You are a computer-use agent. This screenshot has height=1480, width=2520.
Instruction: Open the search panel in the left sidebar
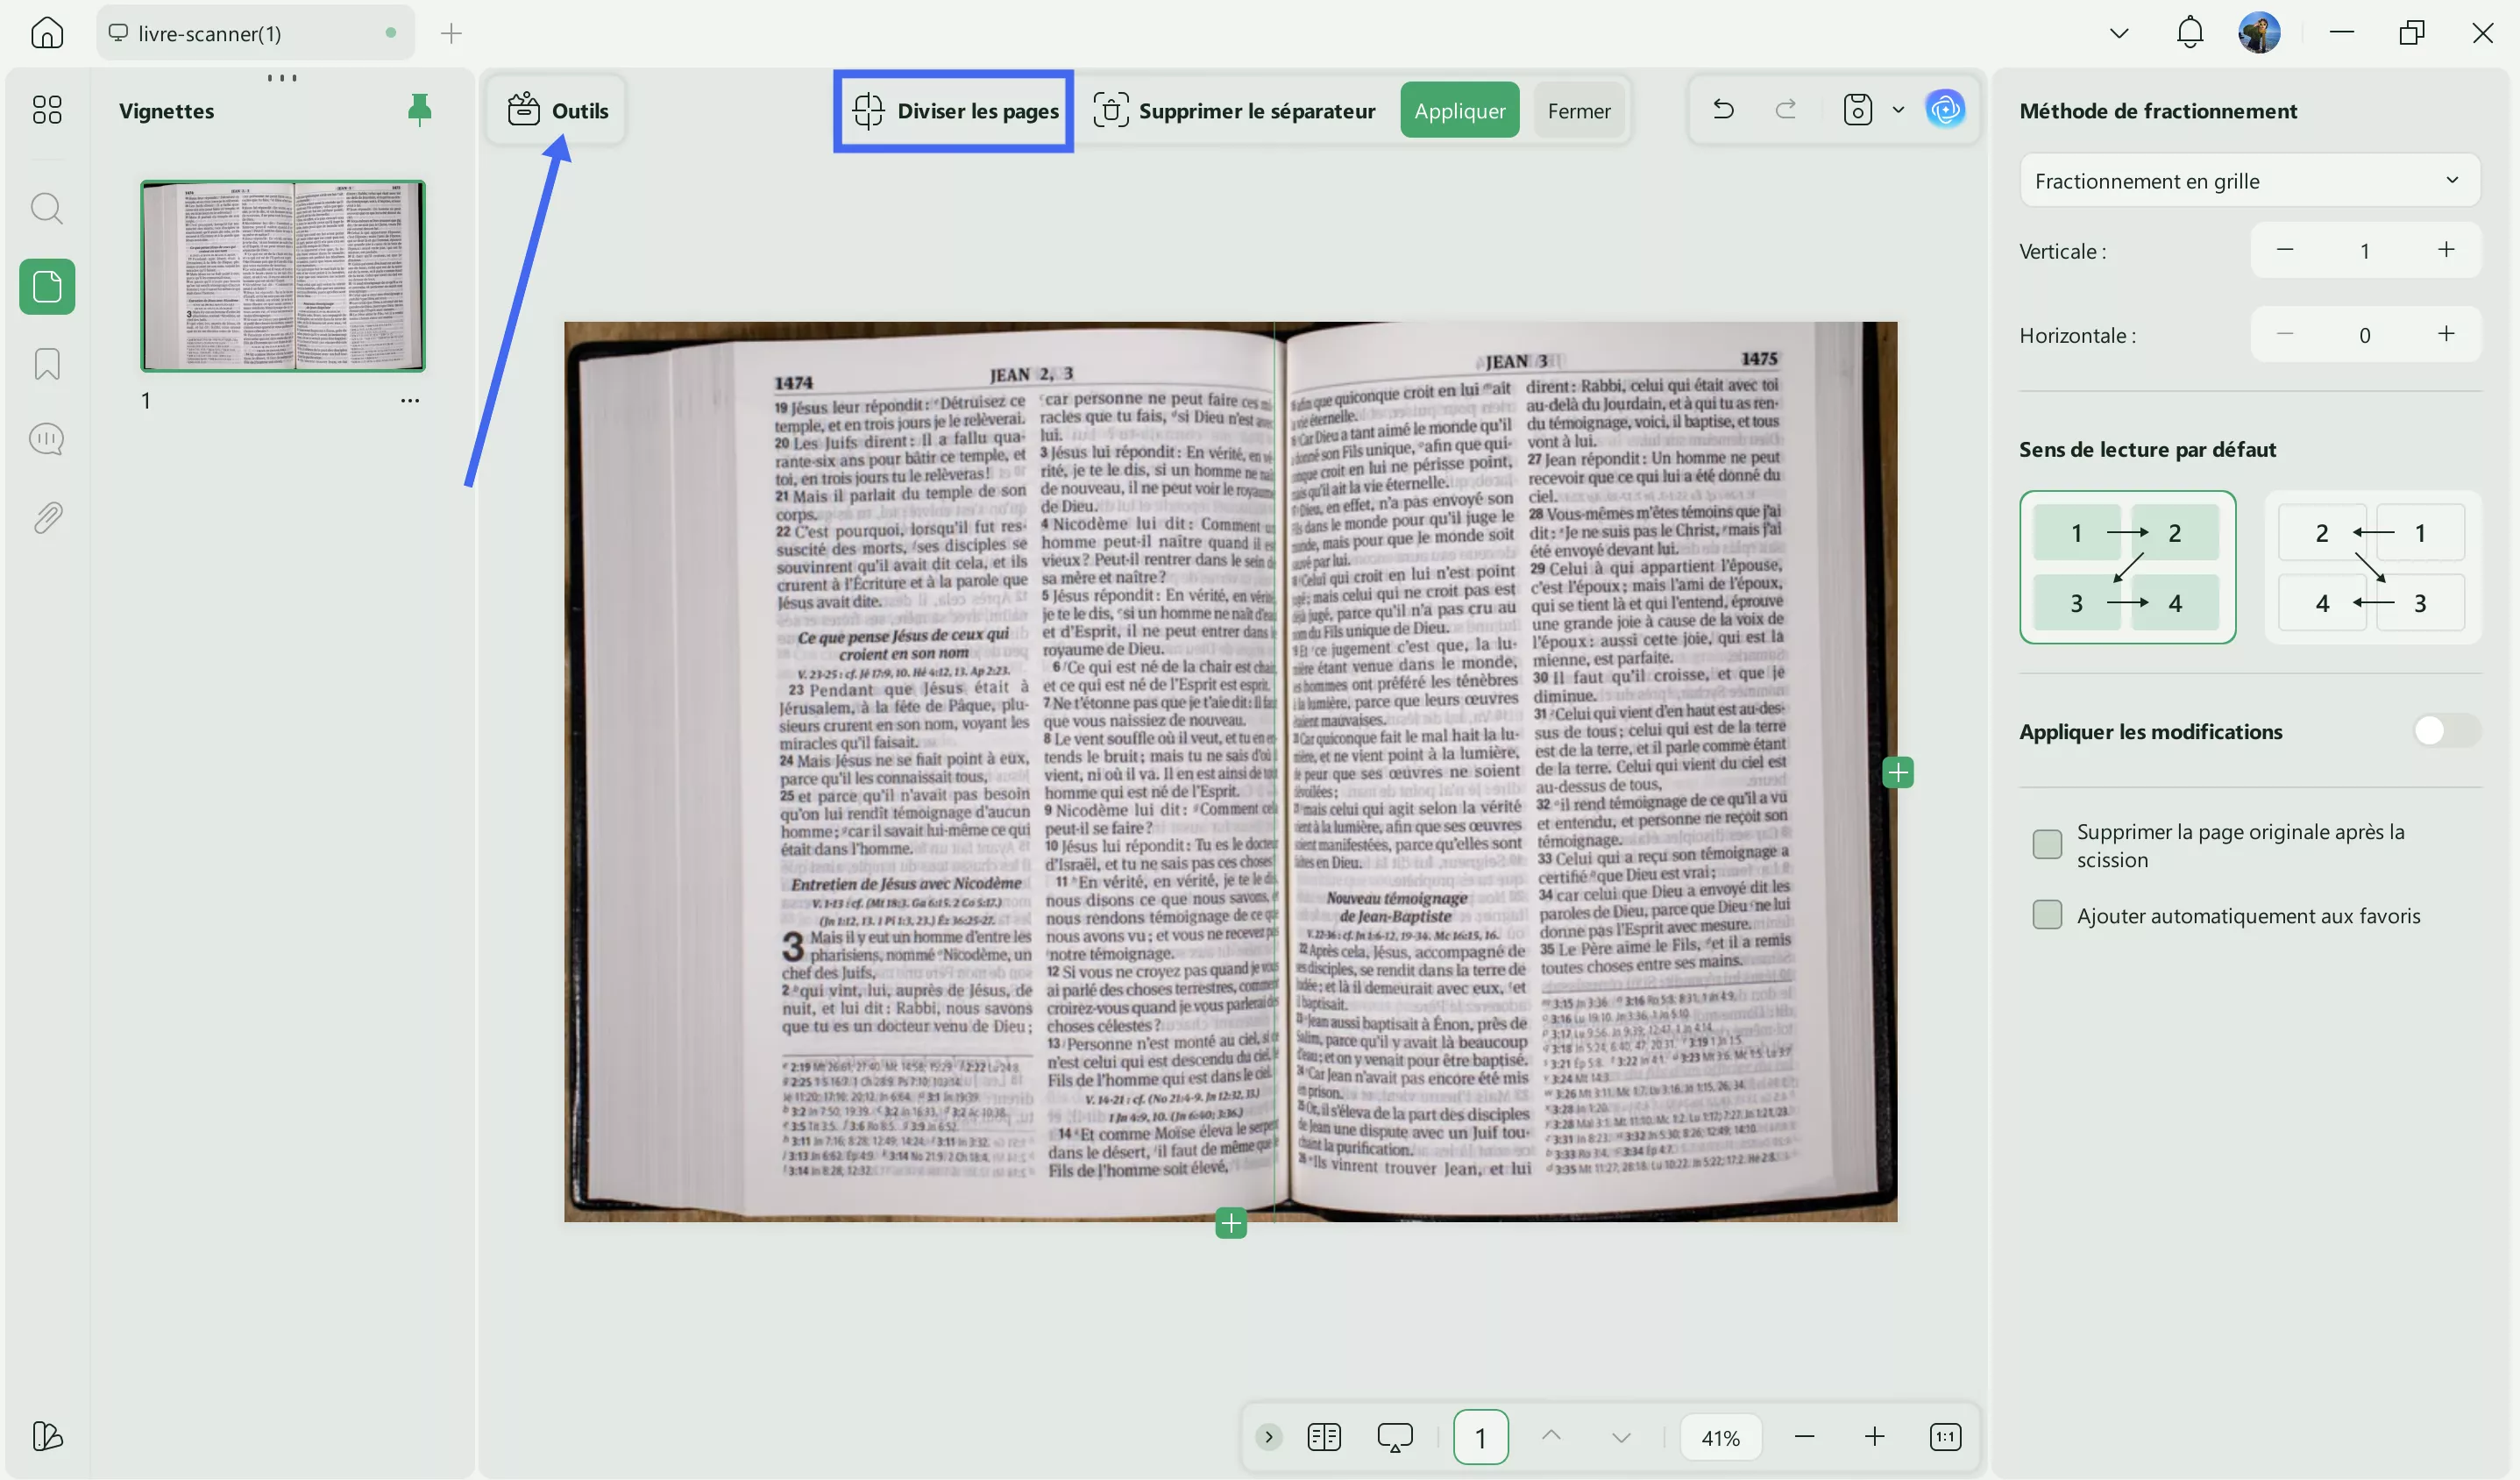[46, 208]
